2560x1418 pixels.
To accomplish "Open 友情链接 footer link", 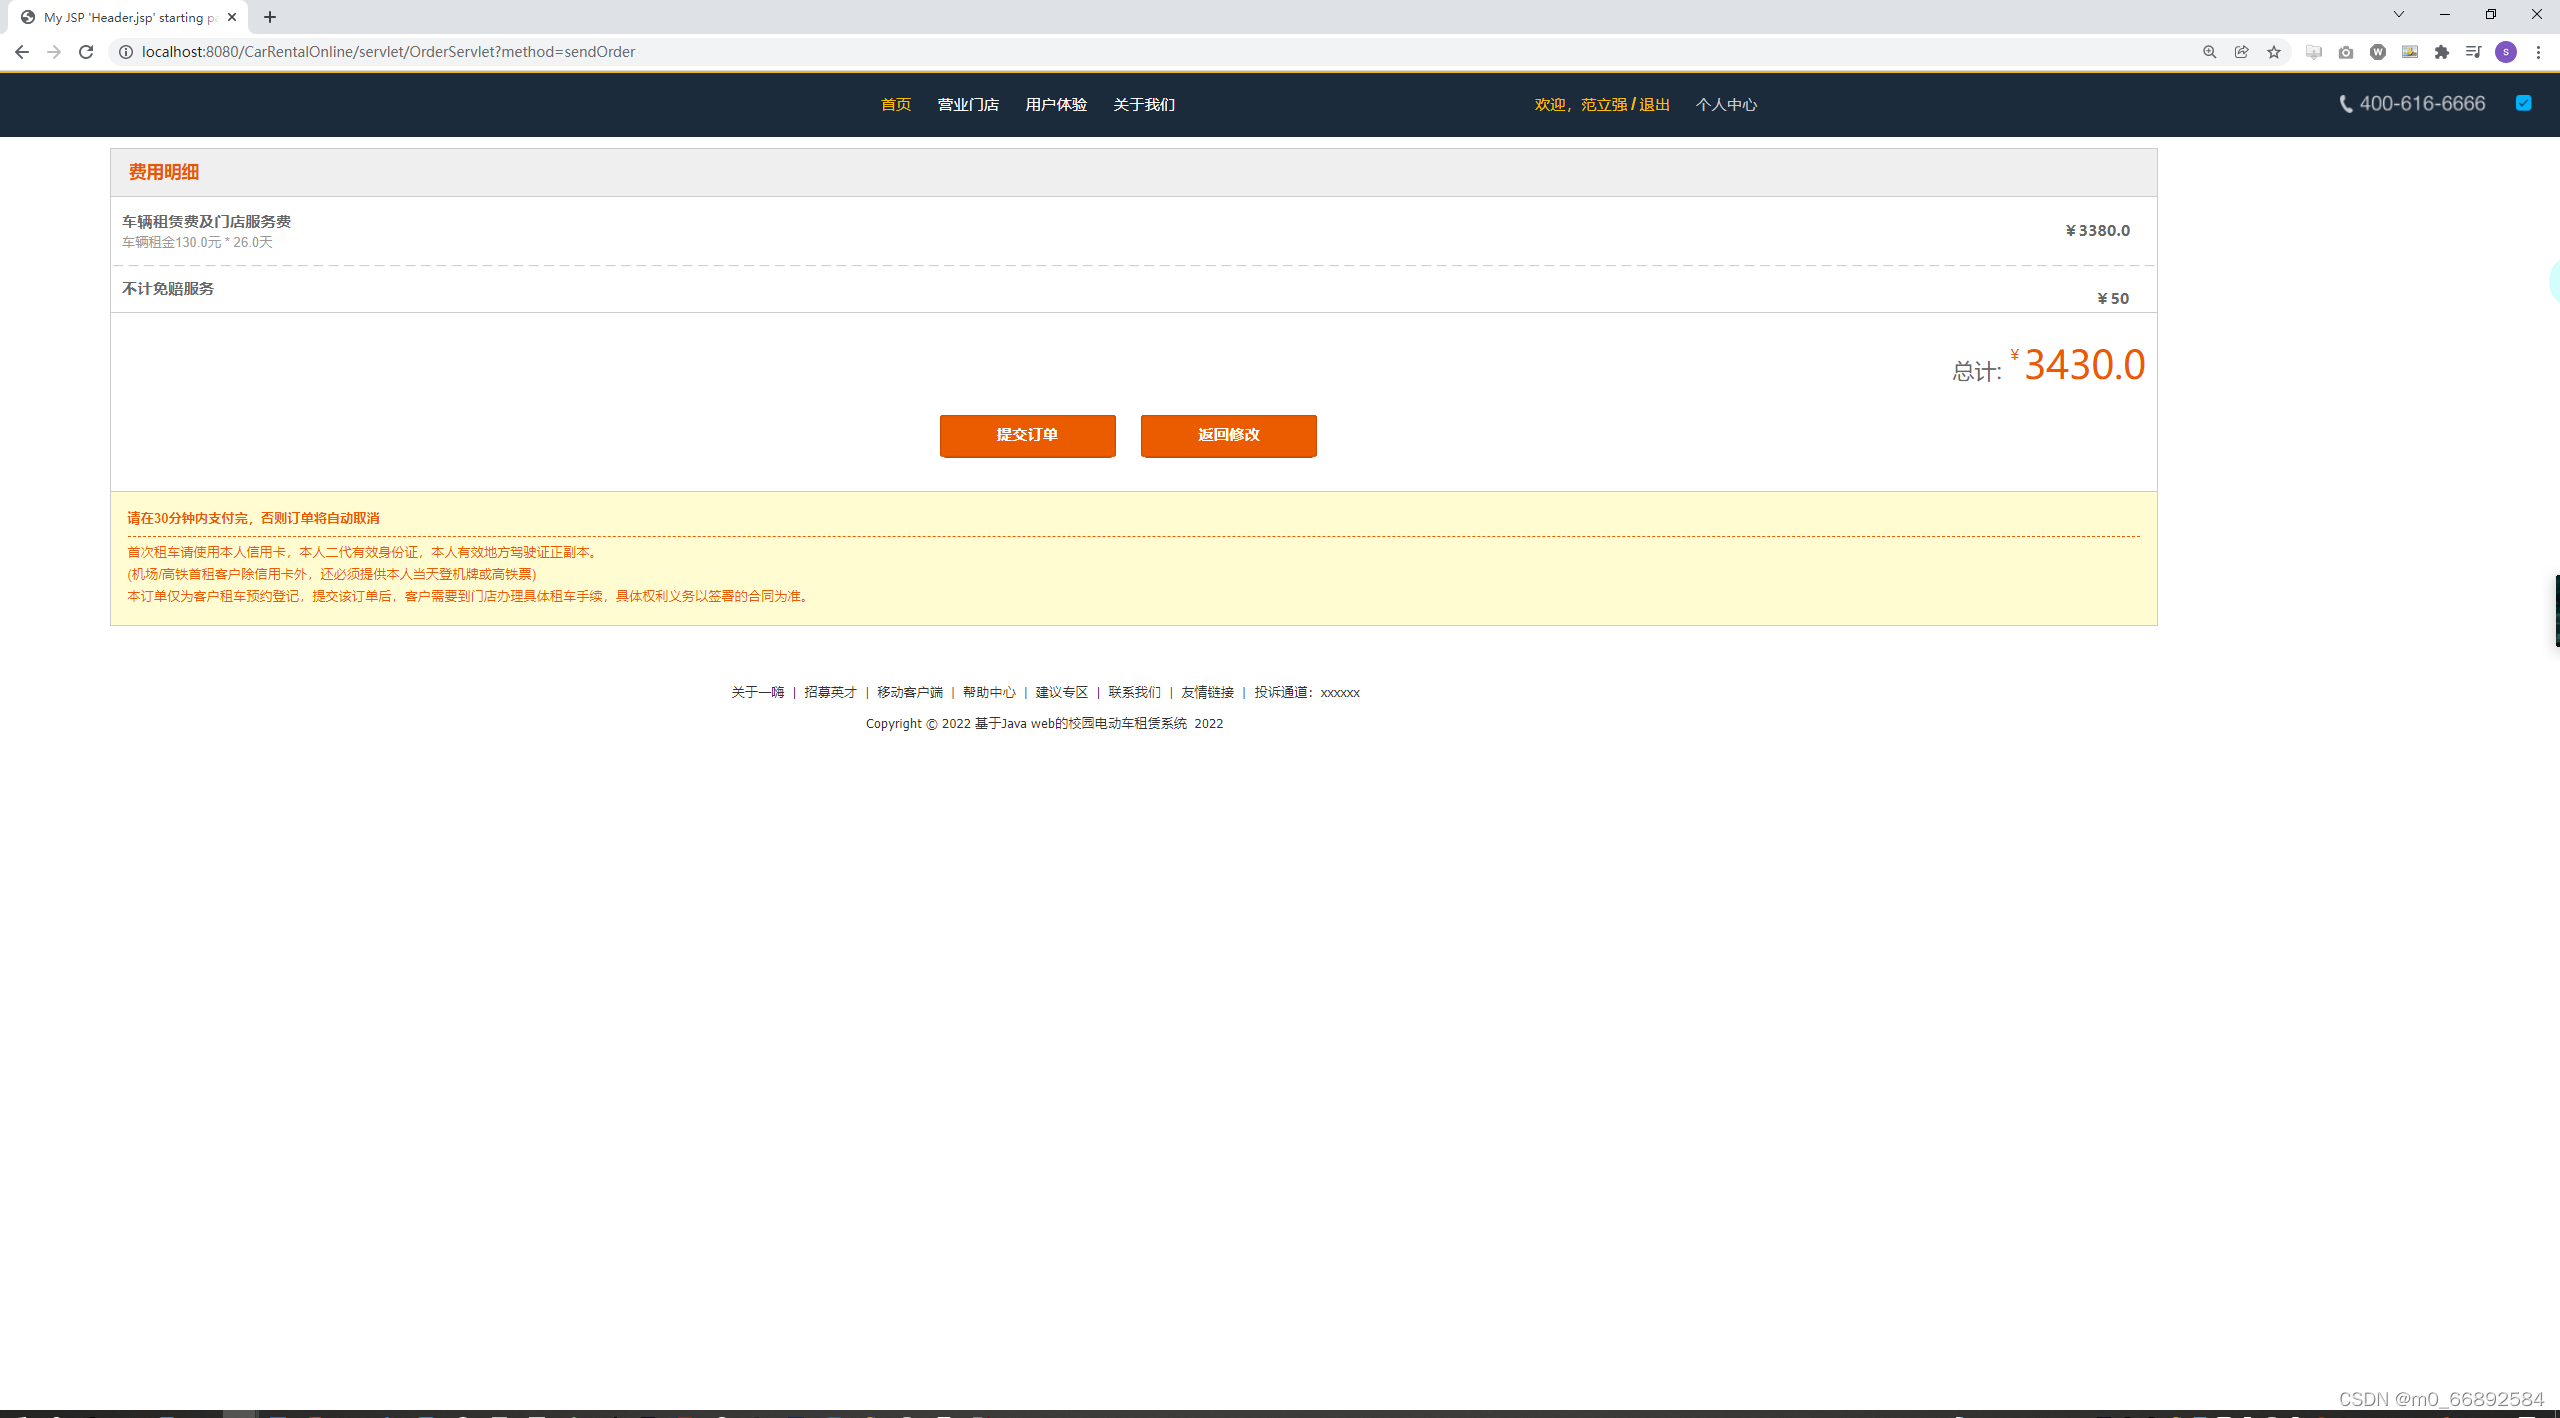I will 1208,692.
